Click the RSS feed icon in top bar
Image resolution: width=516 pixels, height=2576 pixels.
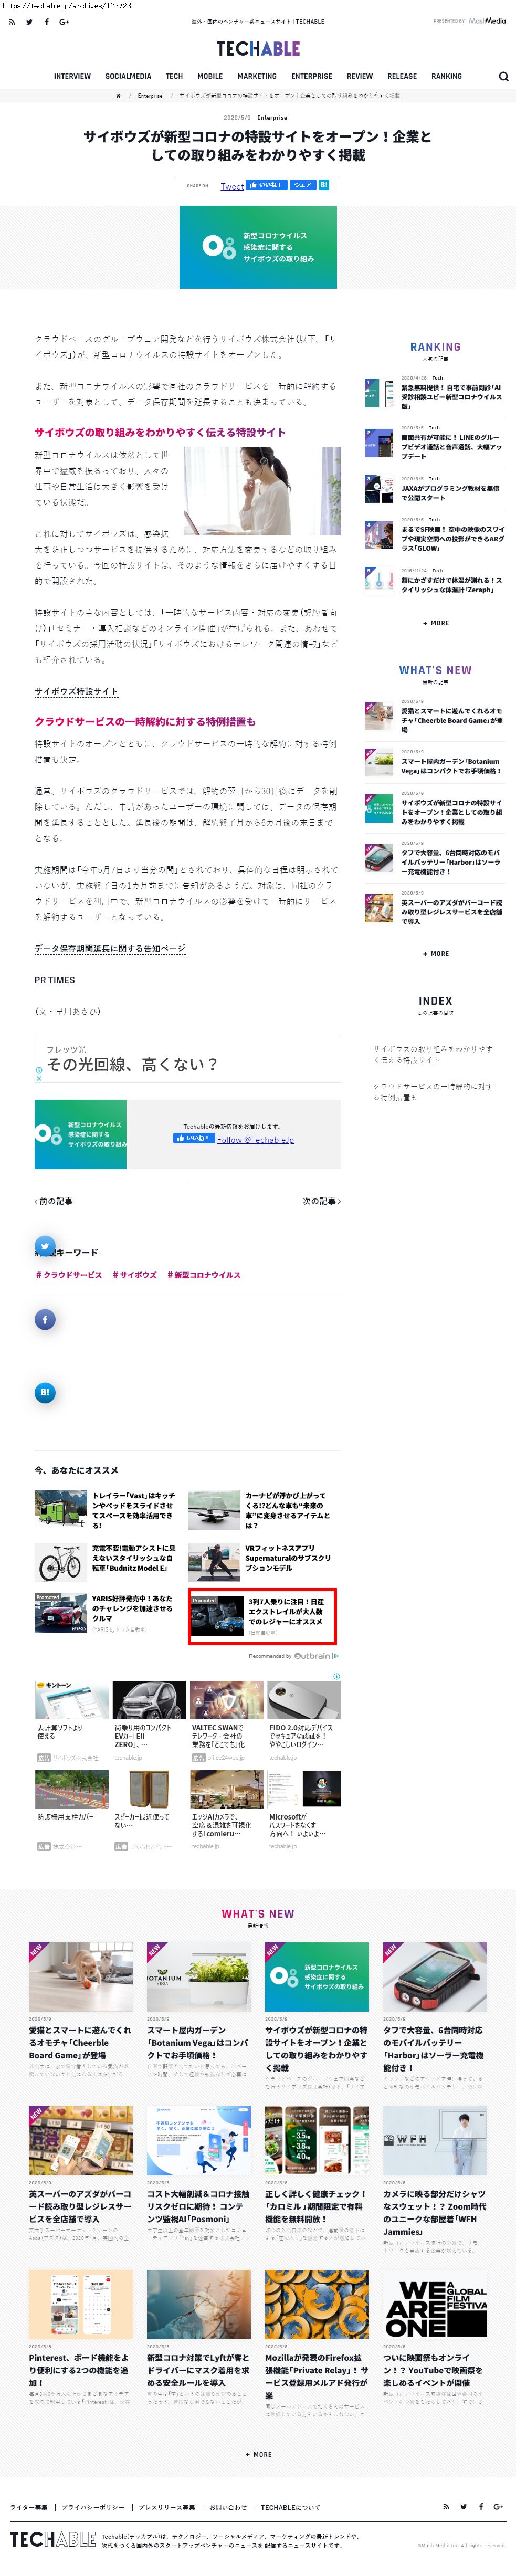12,21
